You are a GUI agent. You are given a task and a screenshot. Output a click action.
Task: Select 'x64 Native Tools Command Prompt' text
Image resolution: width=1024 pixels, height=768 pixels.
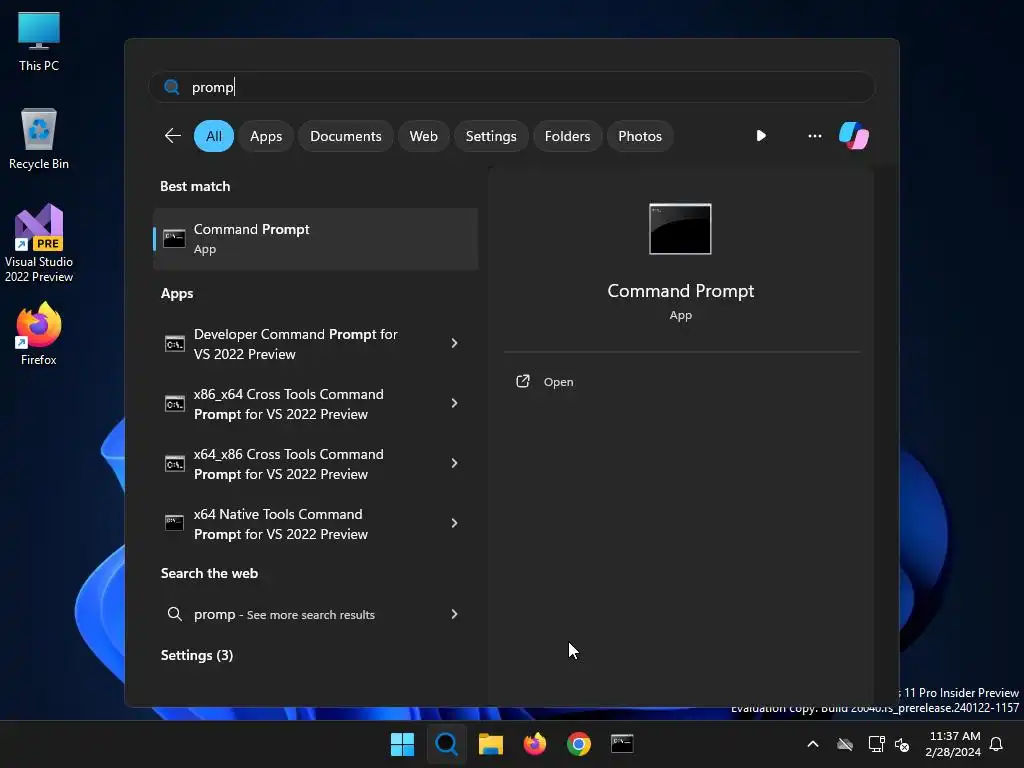coord(281,524)
